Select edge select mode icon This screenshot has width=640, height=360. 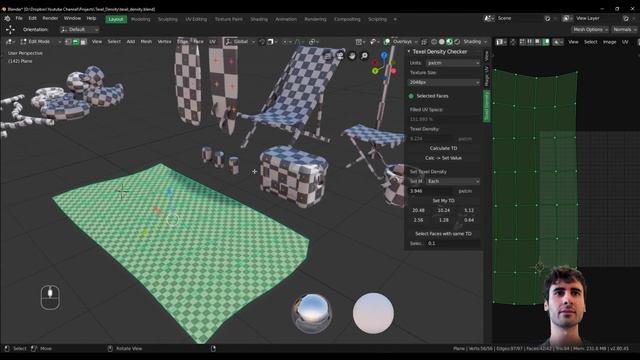76,42
